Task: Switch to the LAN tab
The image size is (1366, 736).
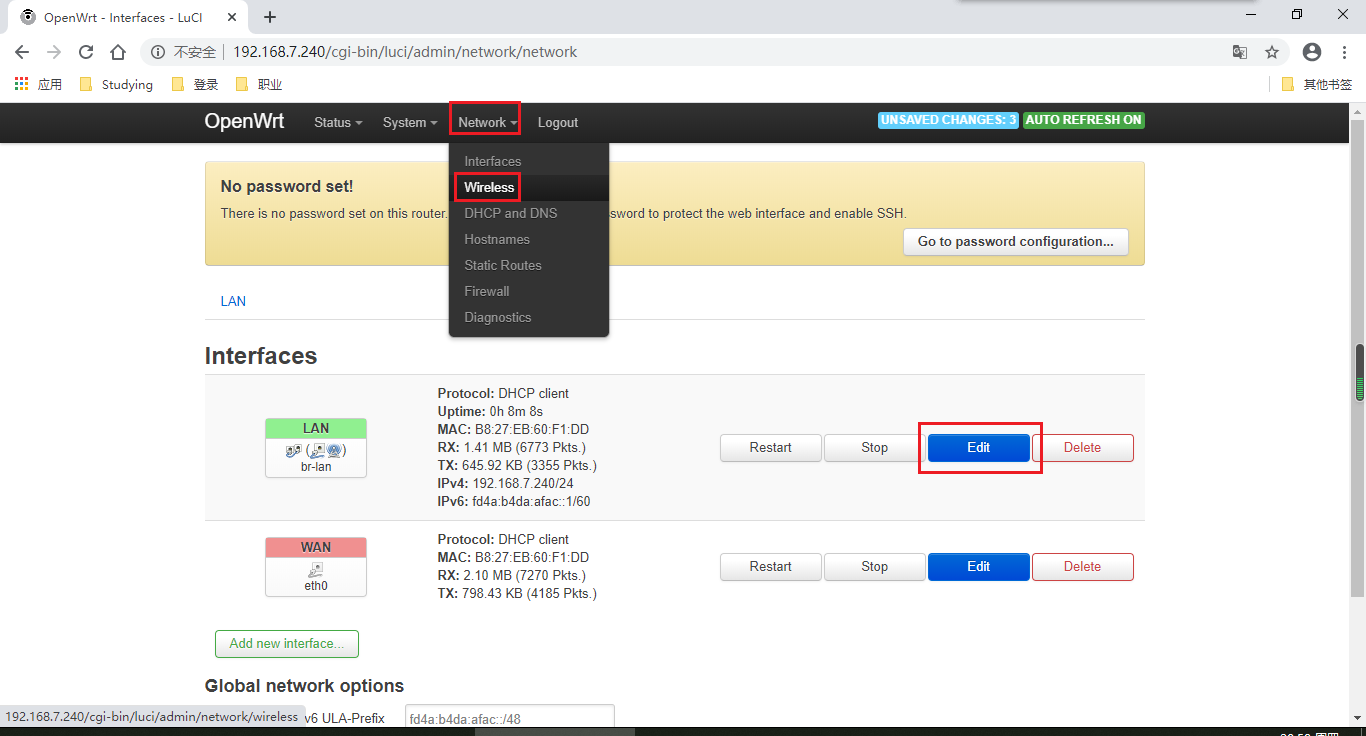Action: 233,301
